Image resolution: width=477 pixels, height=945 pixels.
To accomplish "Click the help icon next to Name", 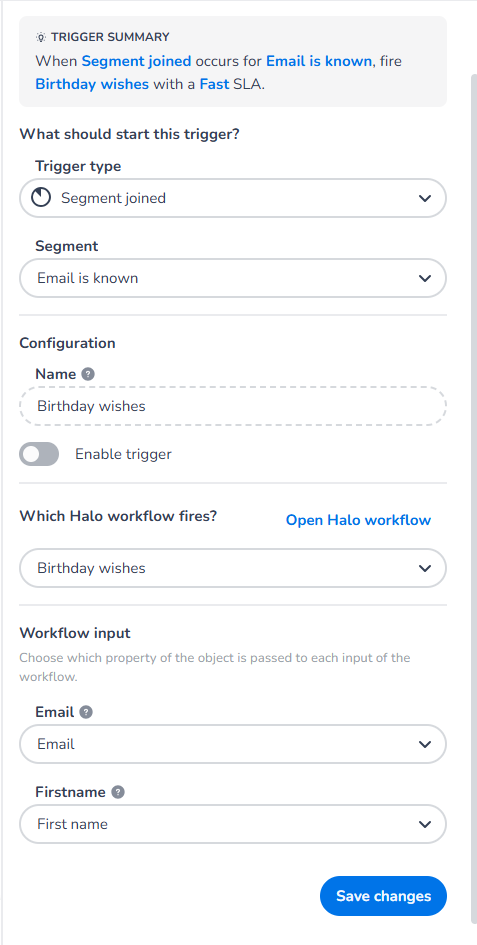I will 88,374.
